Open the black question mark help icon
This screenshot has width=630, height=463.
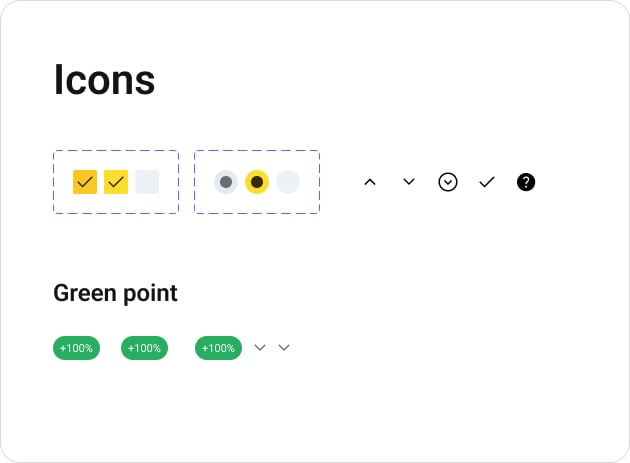(526, 182)
